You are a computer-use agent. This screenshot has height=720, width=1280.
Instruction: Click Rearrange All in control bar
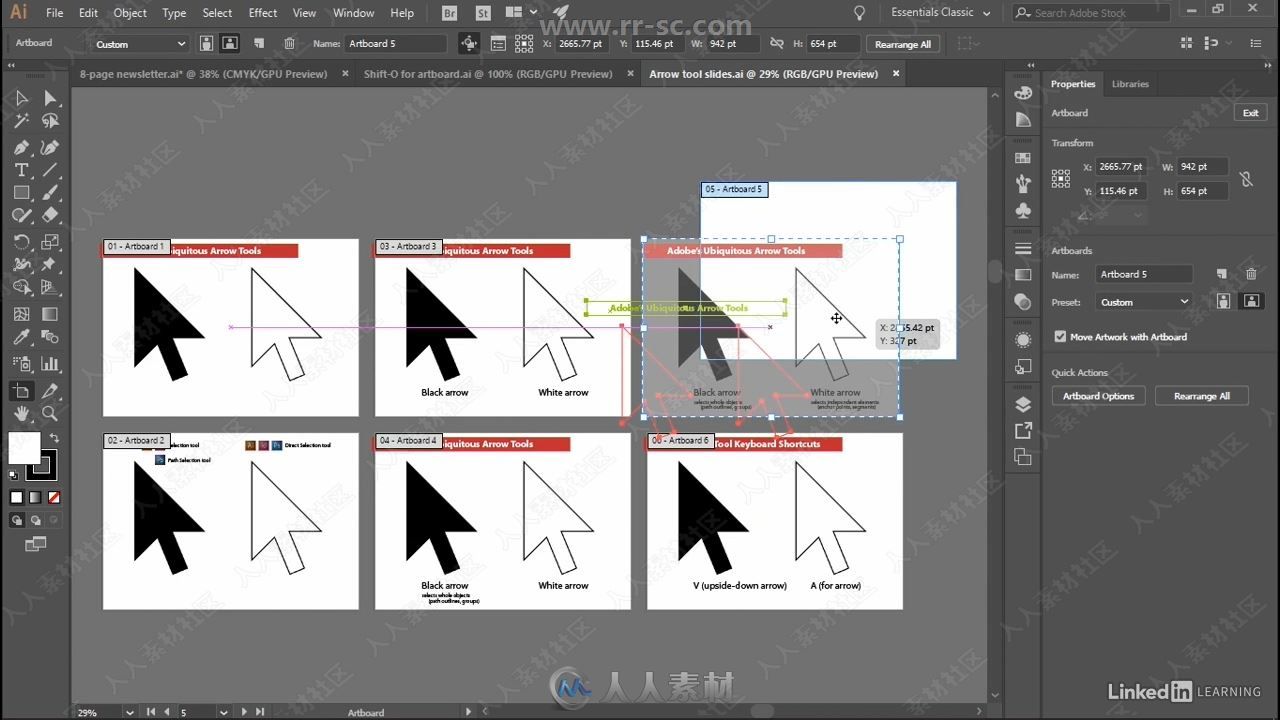pyautogui.click(x=903, y=44)
